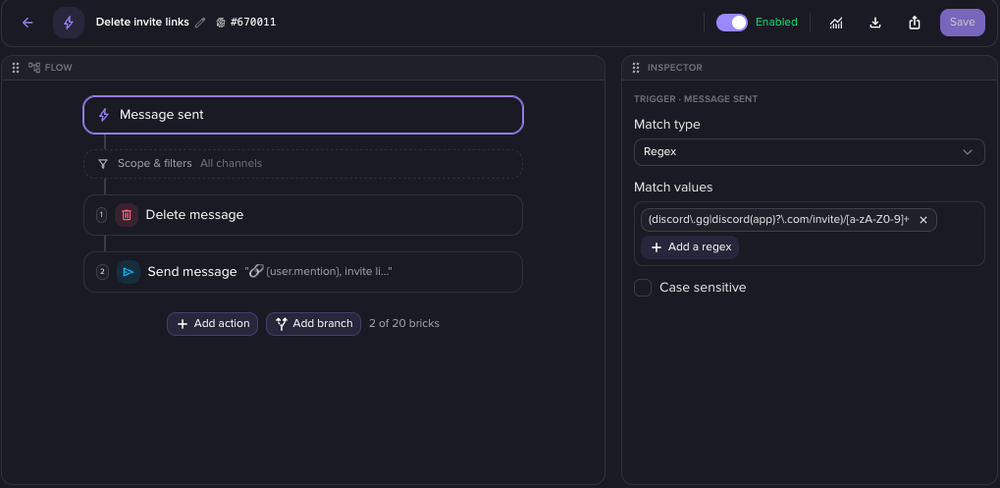The image size is (1000, 488).
Task: Click the 'Case sensitive' label
Action: point(702,288)
